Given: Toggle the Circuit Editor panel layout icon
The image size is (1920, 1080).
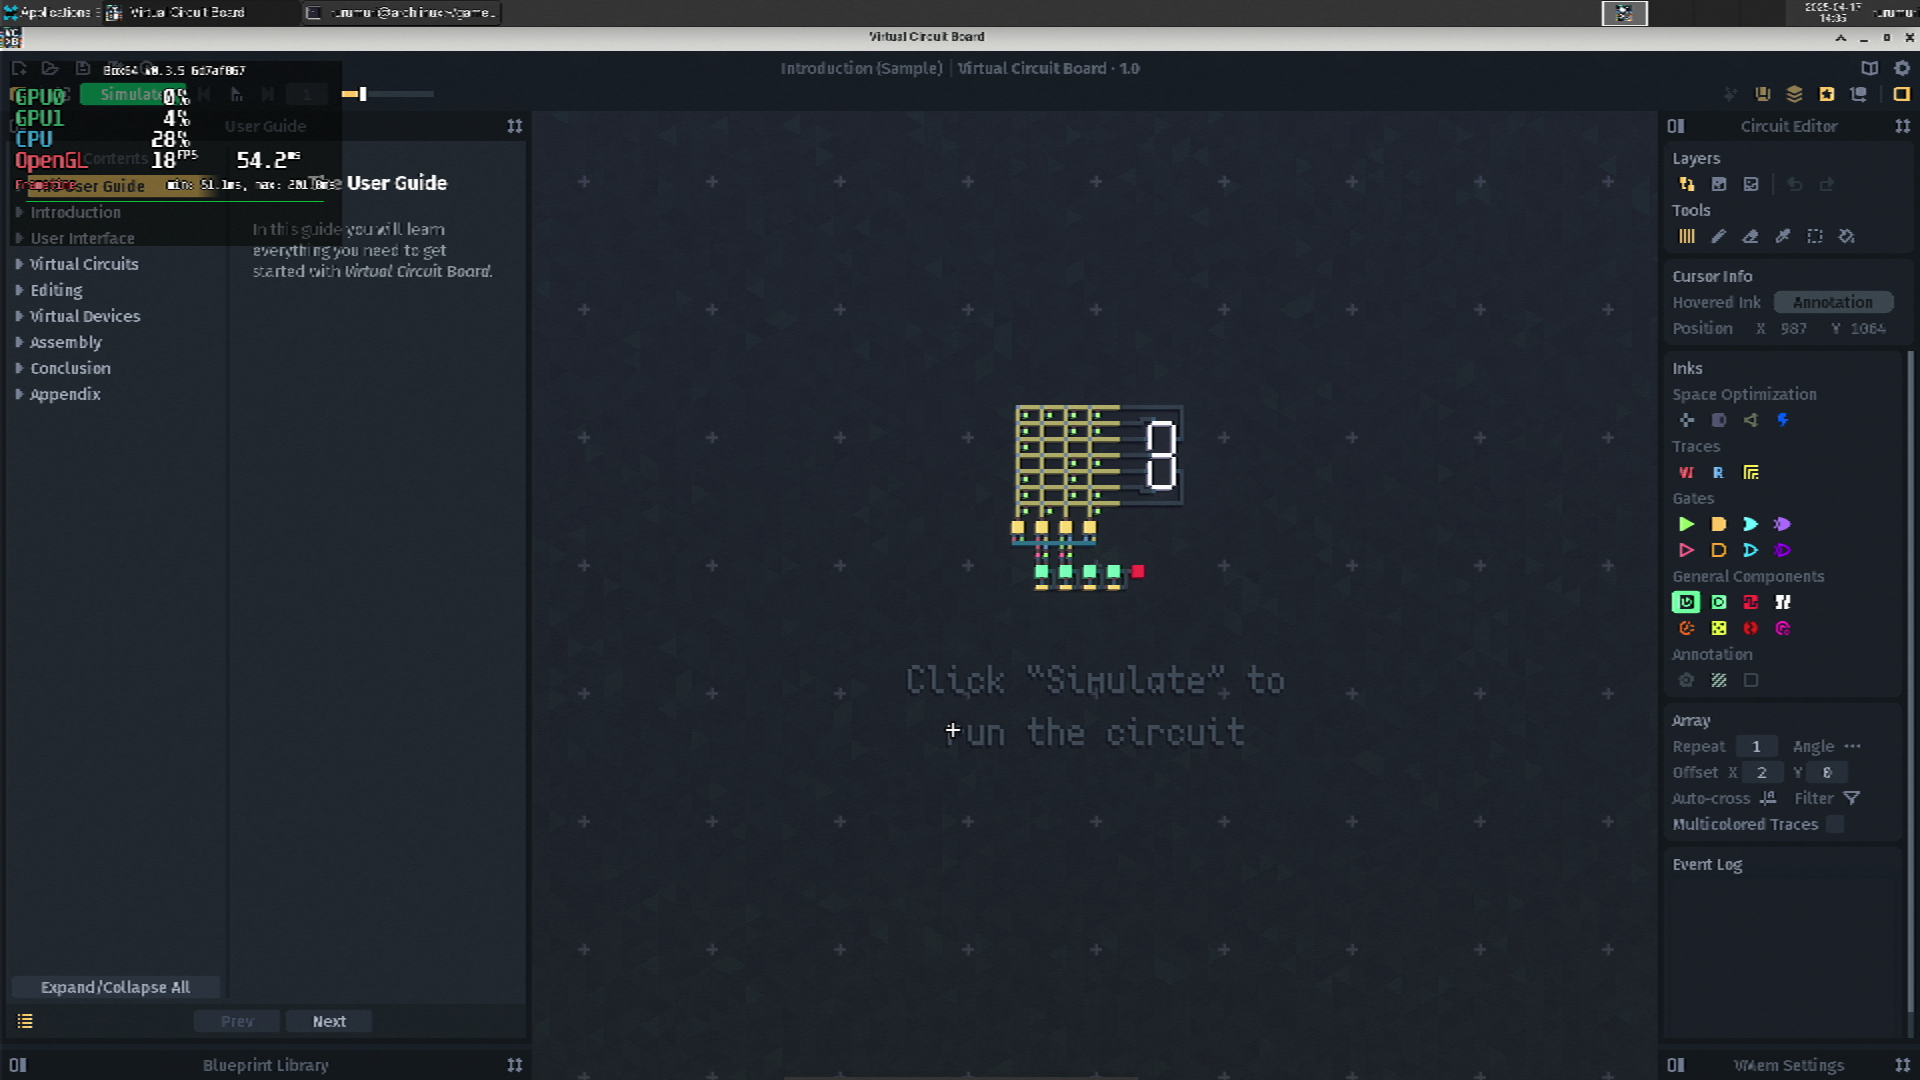Looking at the screenshot, I should click(x=1676, y=126).
